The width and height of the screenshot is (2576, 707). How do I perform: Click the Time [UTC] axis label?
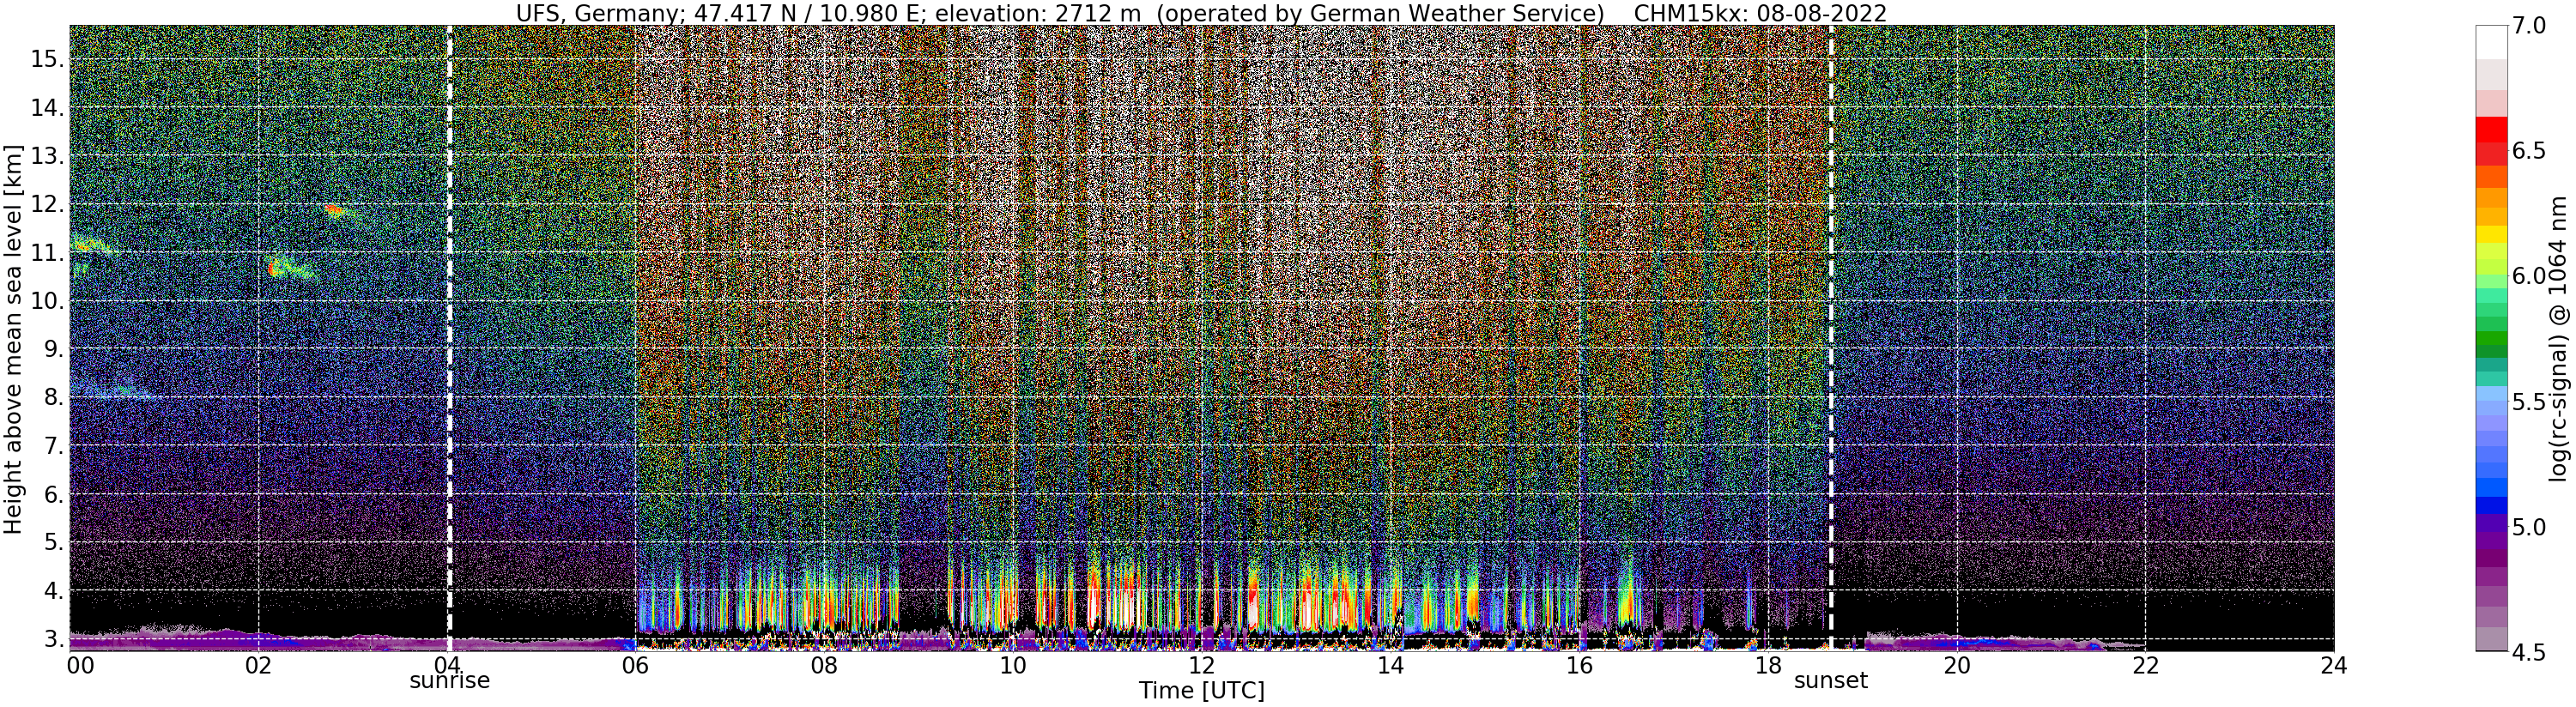[1202, 691]
